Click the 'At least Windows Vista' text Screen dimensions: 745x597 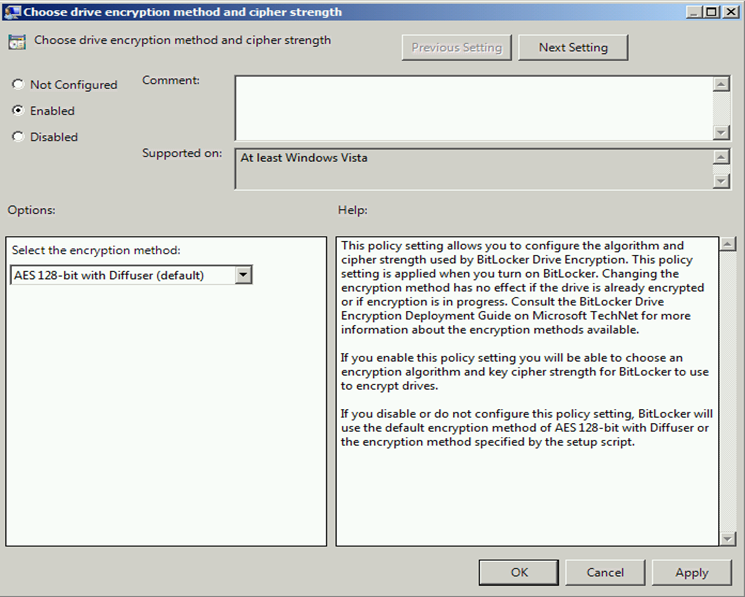click(304, 158)
